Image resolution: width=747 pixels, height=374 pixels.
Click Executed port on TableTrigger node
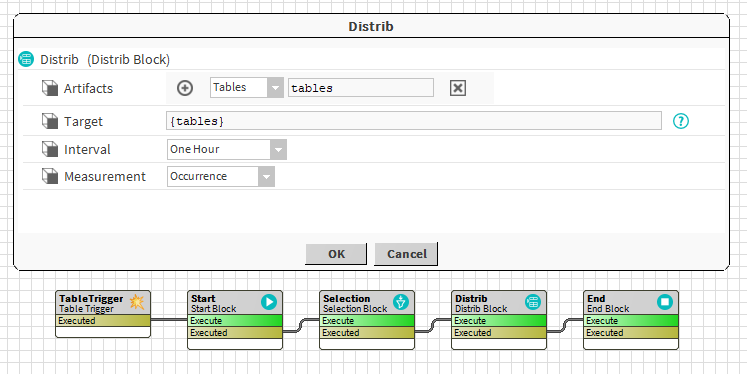103,321
